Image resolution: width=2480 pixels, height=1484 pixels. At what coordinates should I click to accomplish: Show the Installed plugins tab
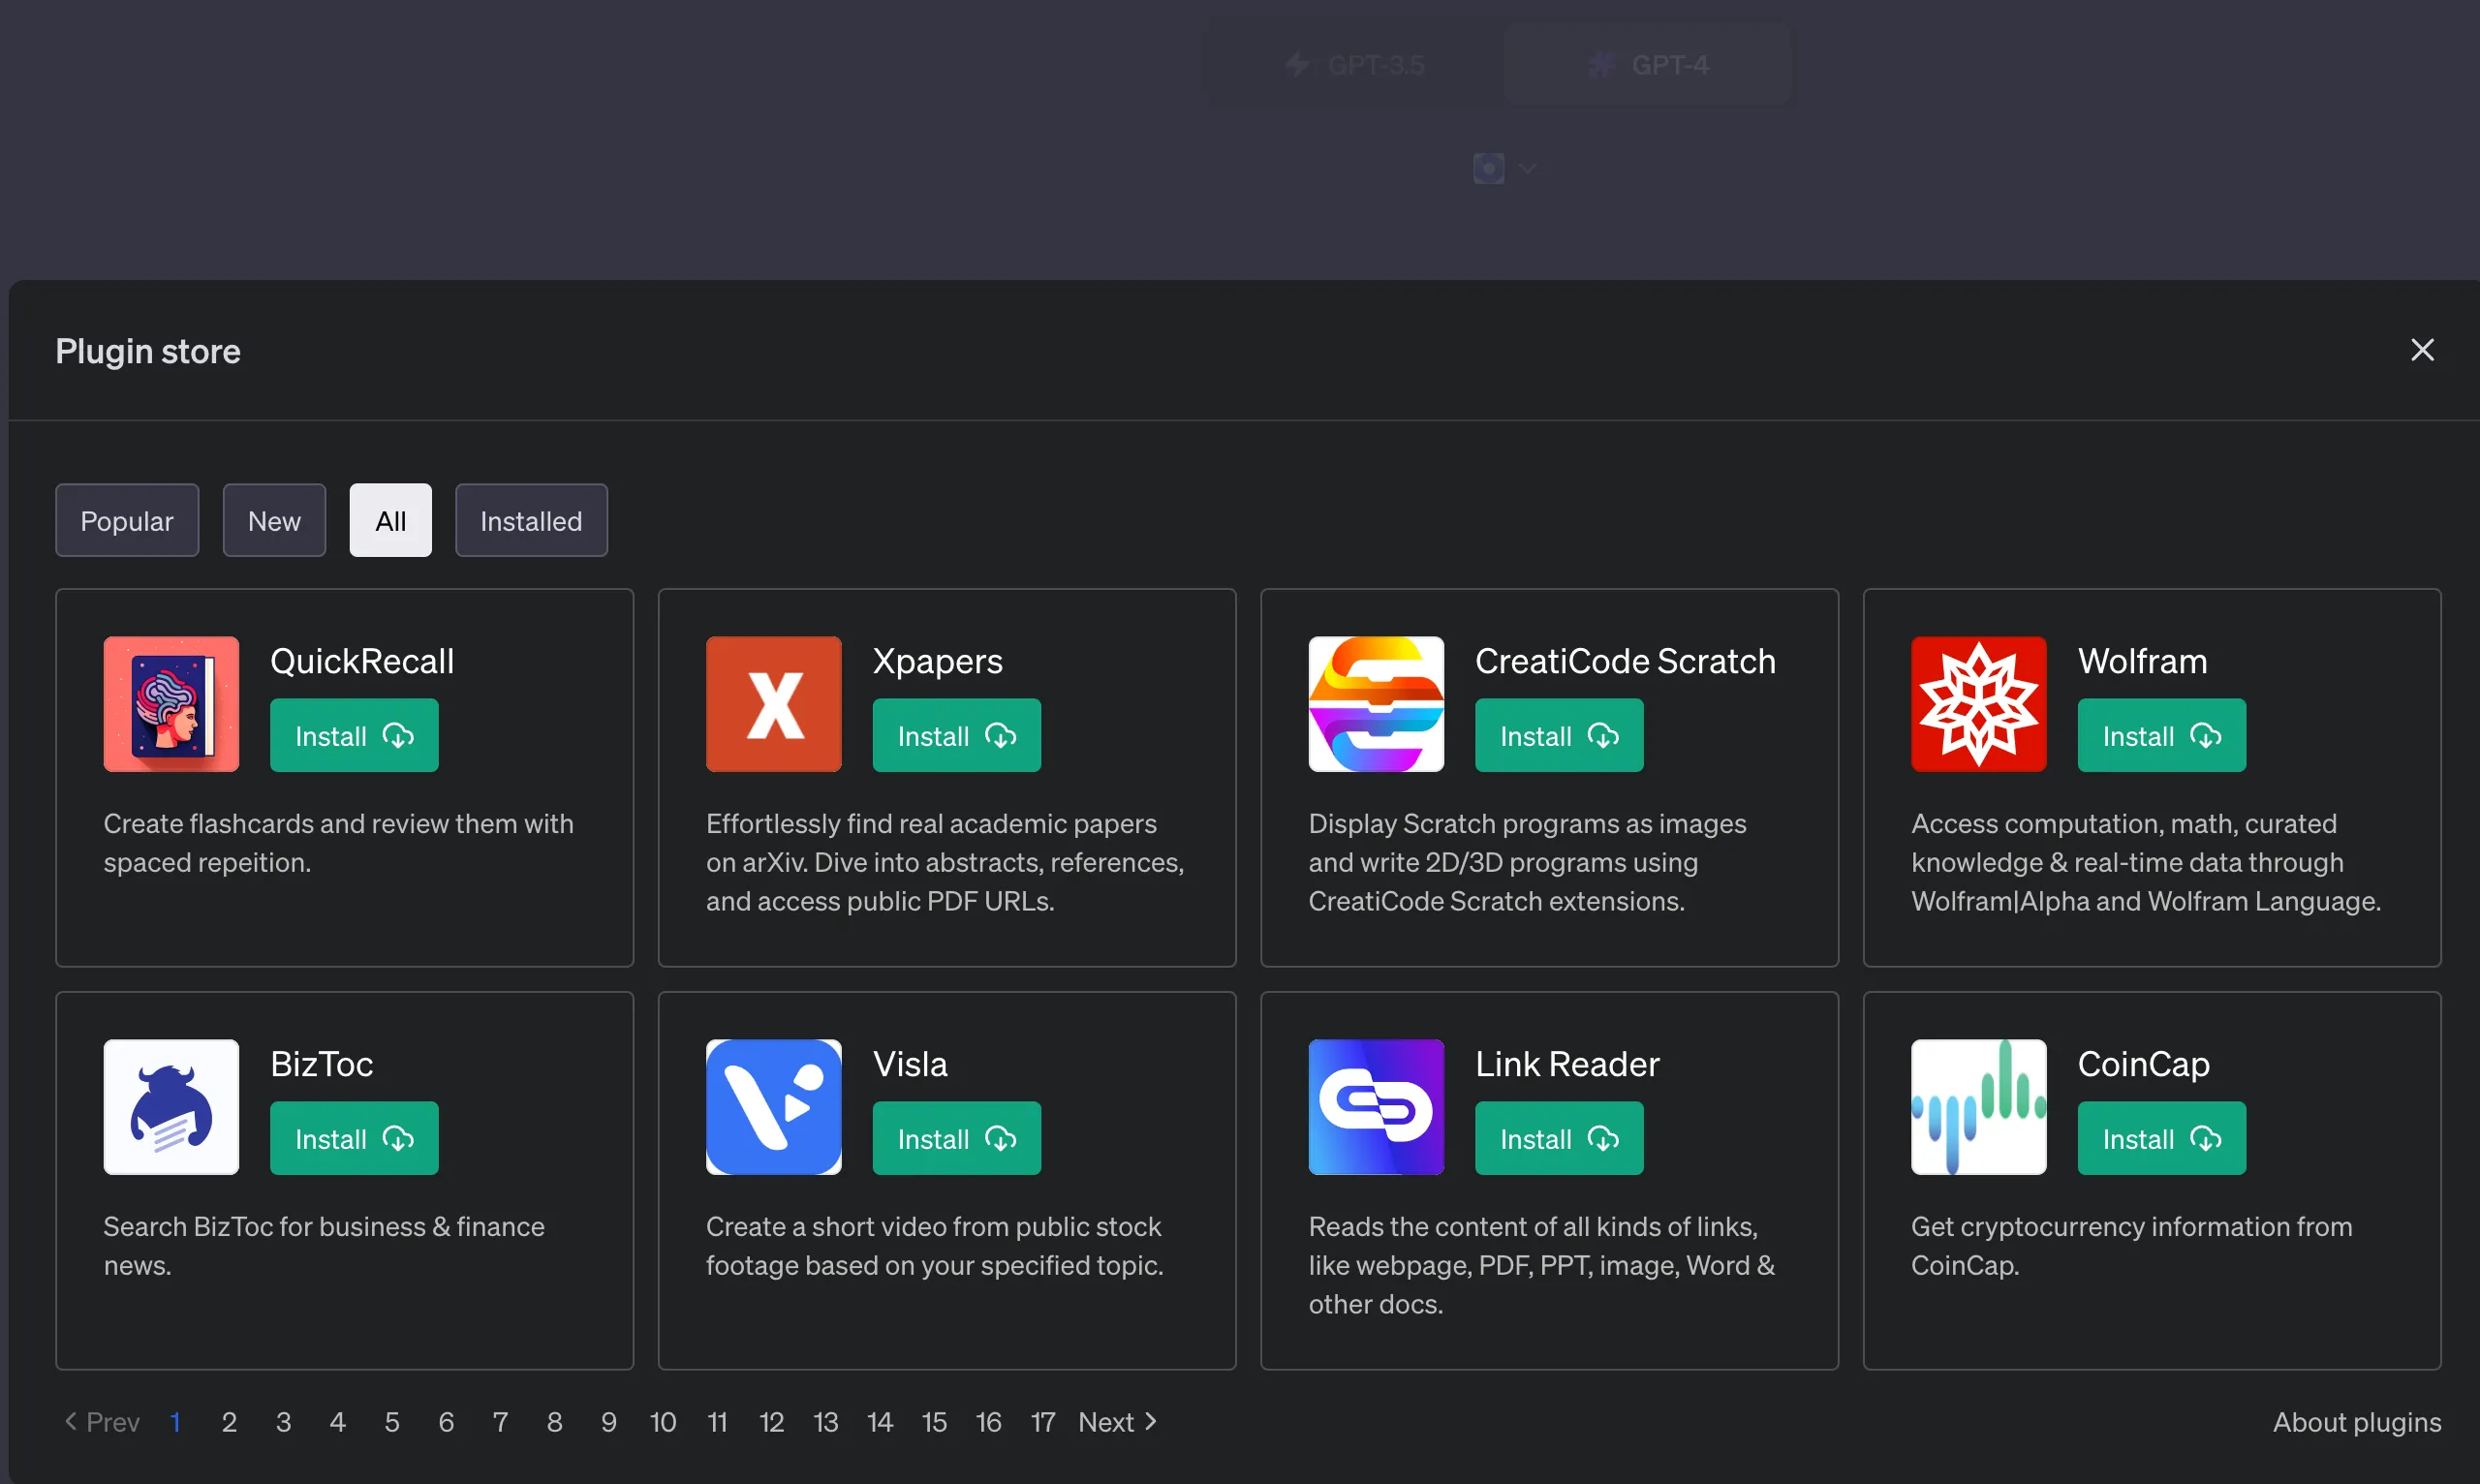click(x=531, y=521)
